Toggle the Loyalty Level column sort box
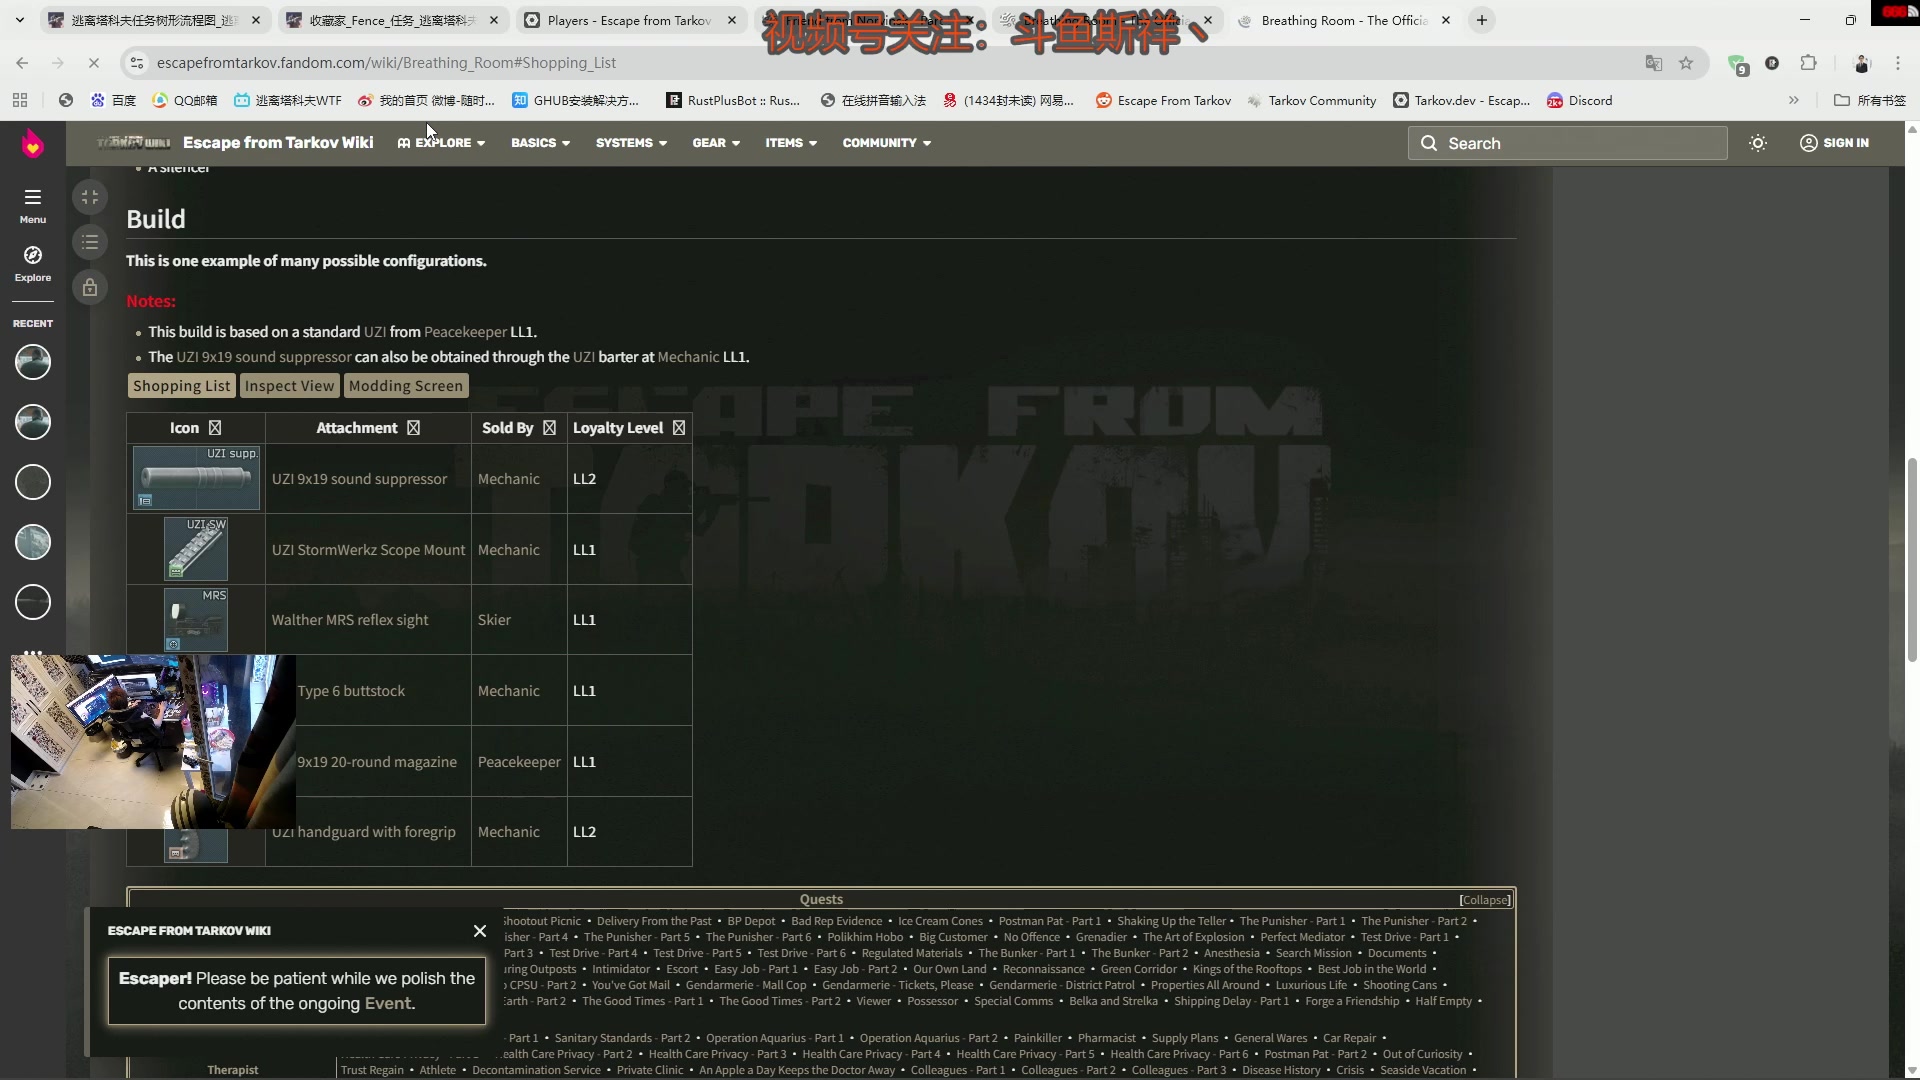The height and width of the screenshot is (1080, 1920). point(679,428)
